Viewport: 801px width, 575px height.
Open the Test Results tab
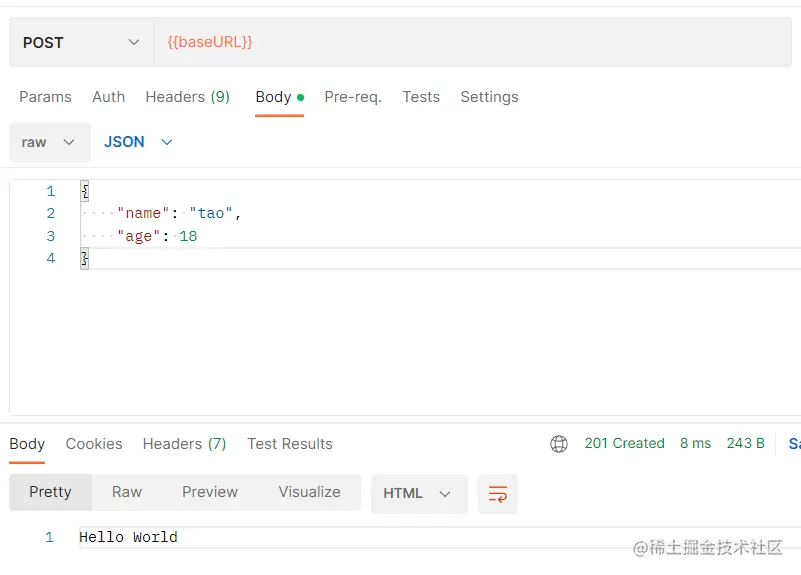click(290, 444)
